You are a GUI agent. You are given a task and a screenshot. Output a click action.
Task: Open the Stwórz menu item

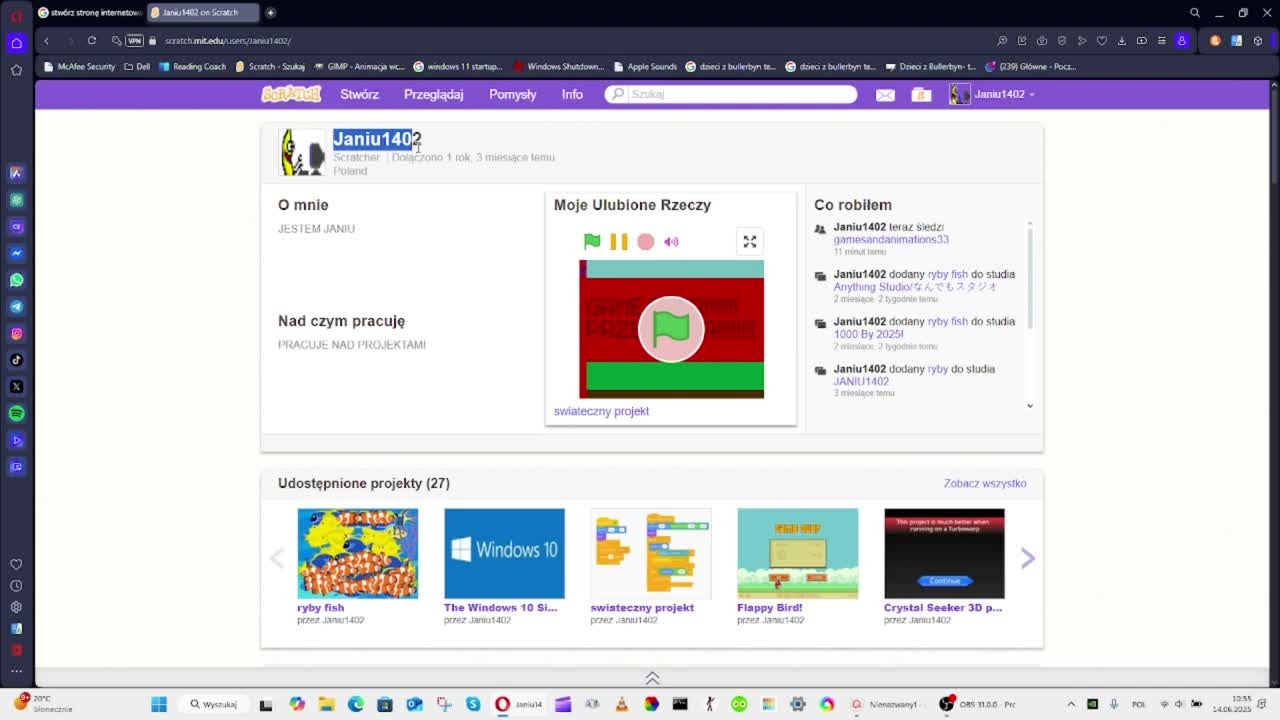(x=359, y=94)
